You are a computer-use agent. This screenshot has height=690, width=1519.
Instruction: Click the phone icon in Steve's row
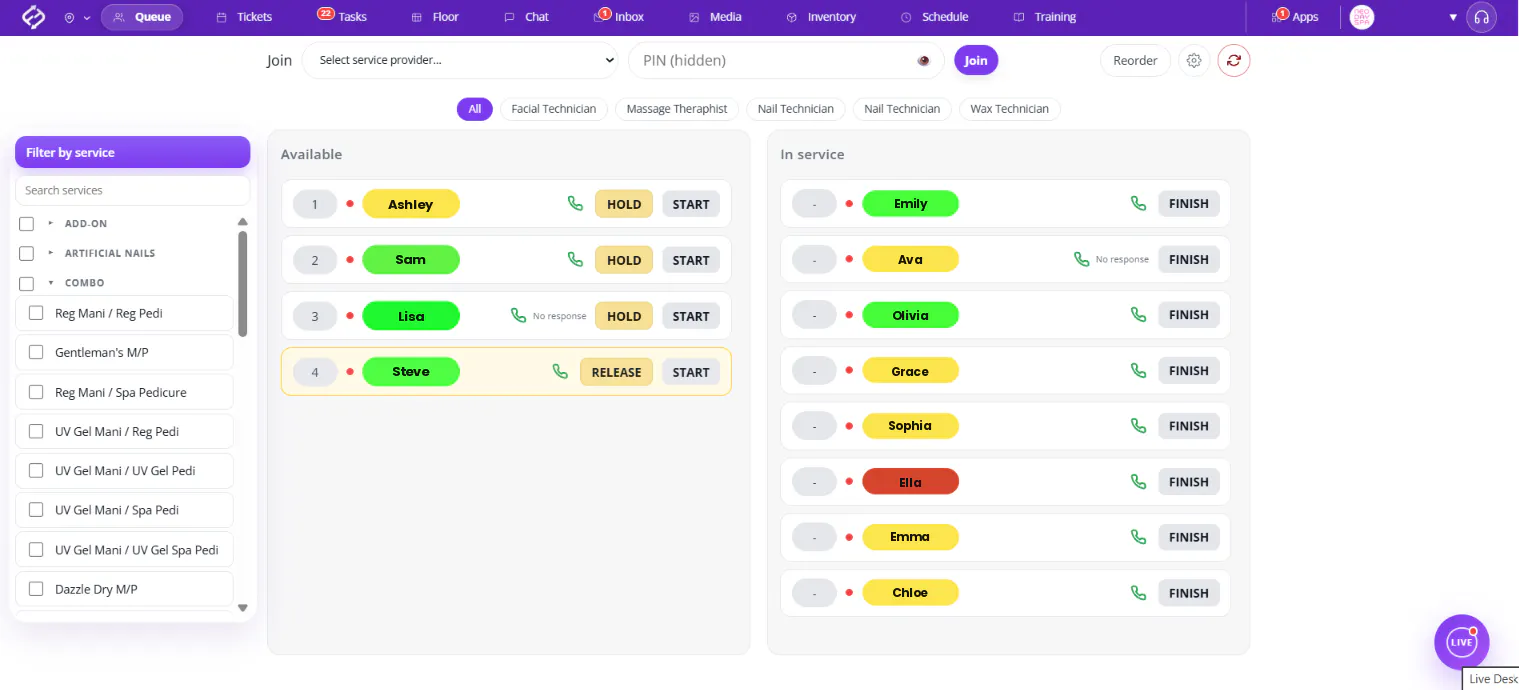click(560, 372)
